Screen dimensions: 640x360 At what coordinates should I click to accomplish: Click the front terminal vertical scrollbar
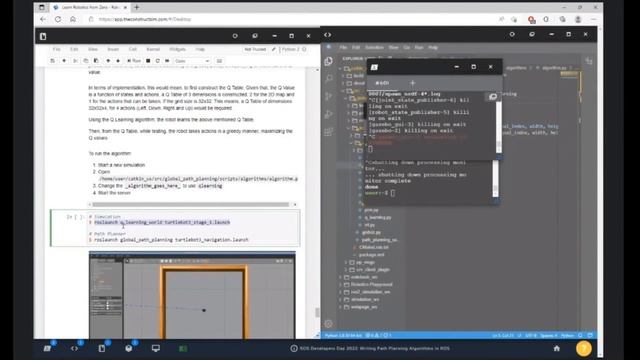[498, 127]
